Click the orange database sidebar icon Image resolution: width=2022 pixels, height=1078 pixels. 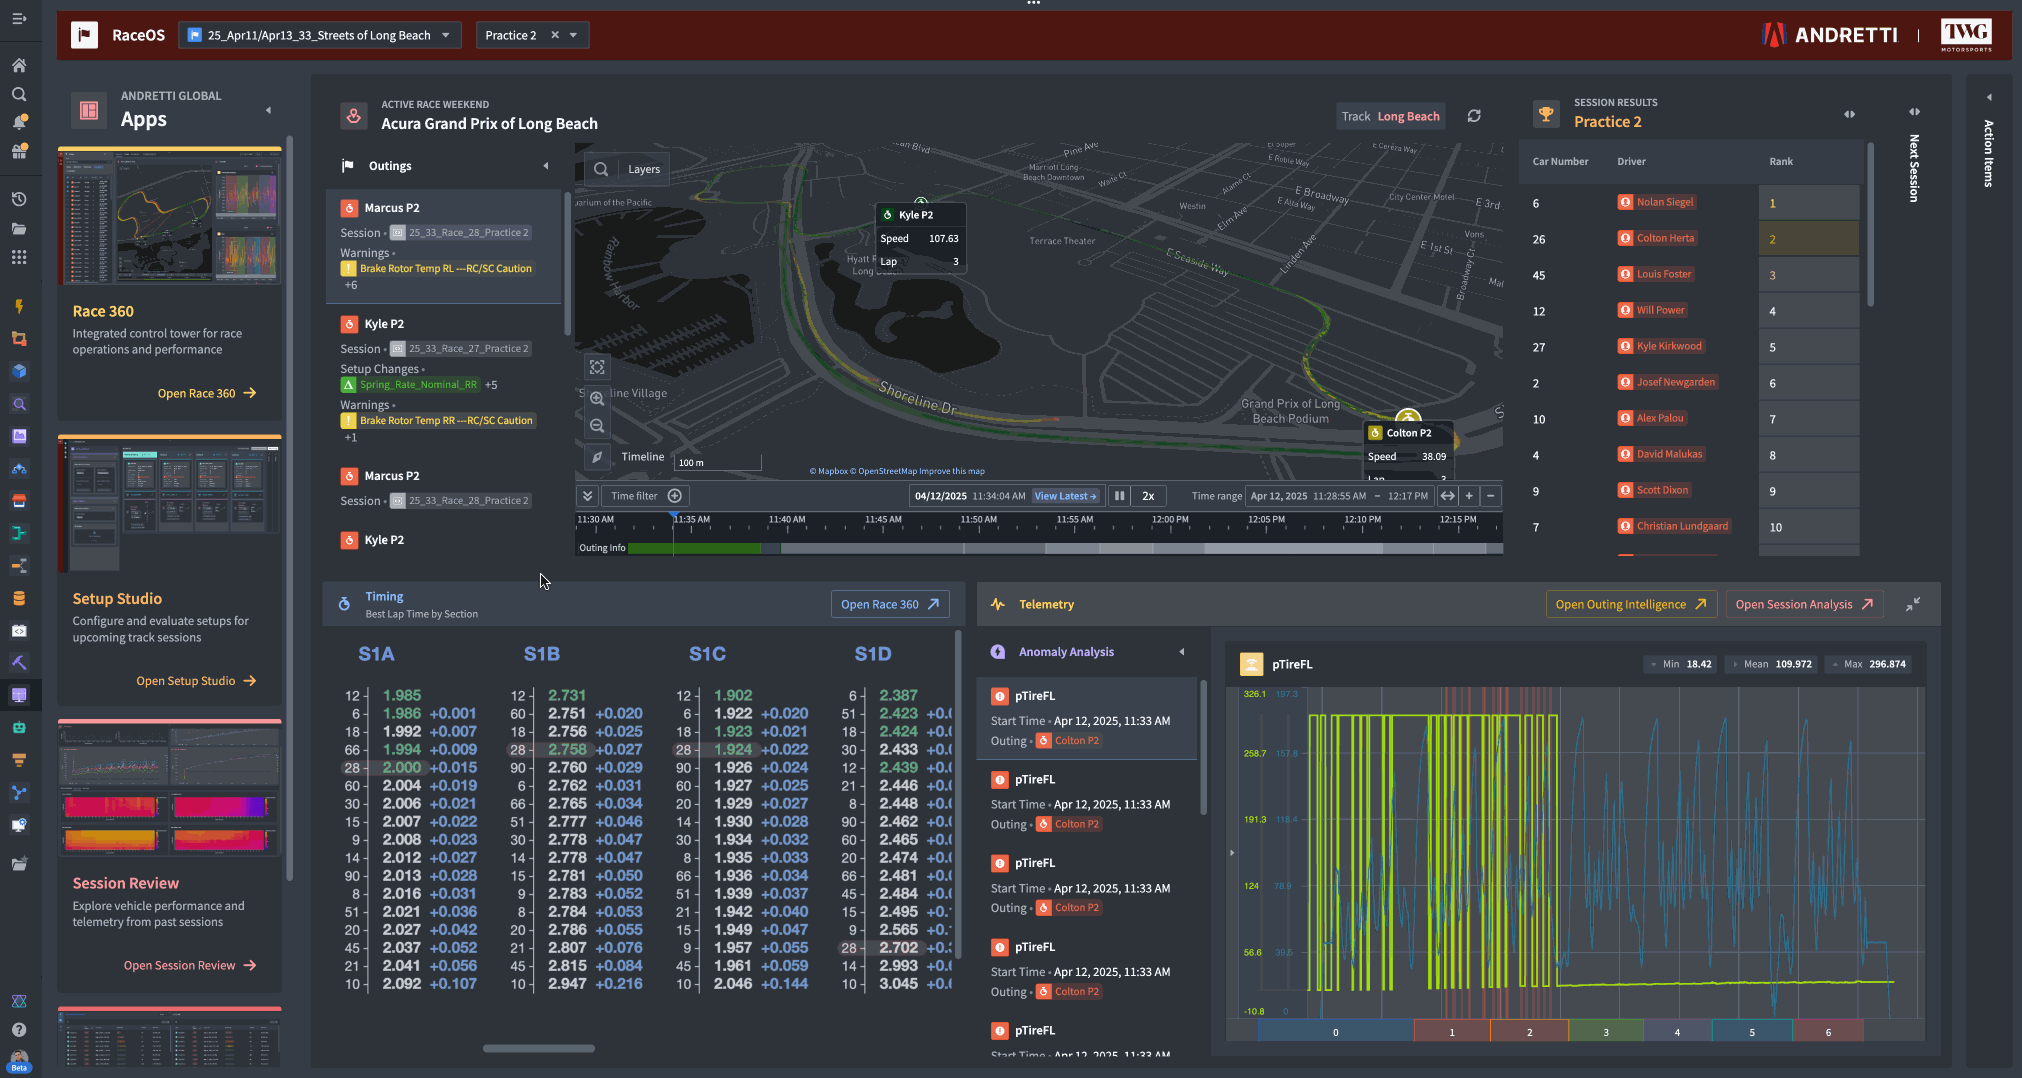[19, 598]
